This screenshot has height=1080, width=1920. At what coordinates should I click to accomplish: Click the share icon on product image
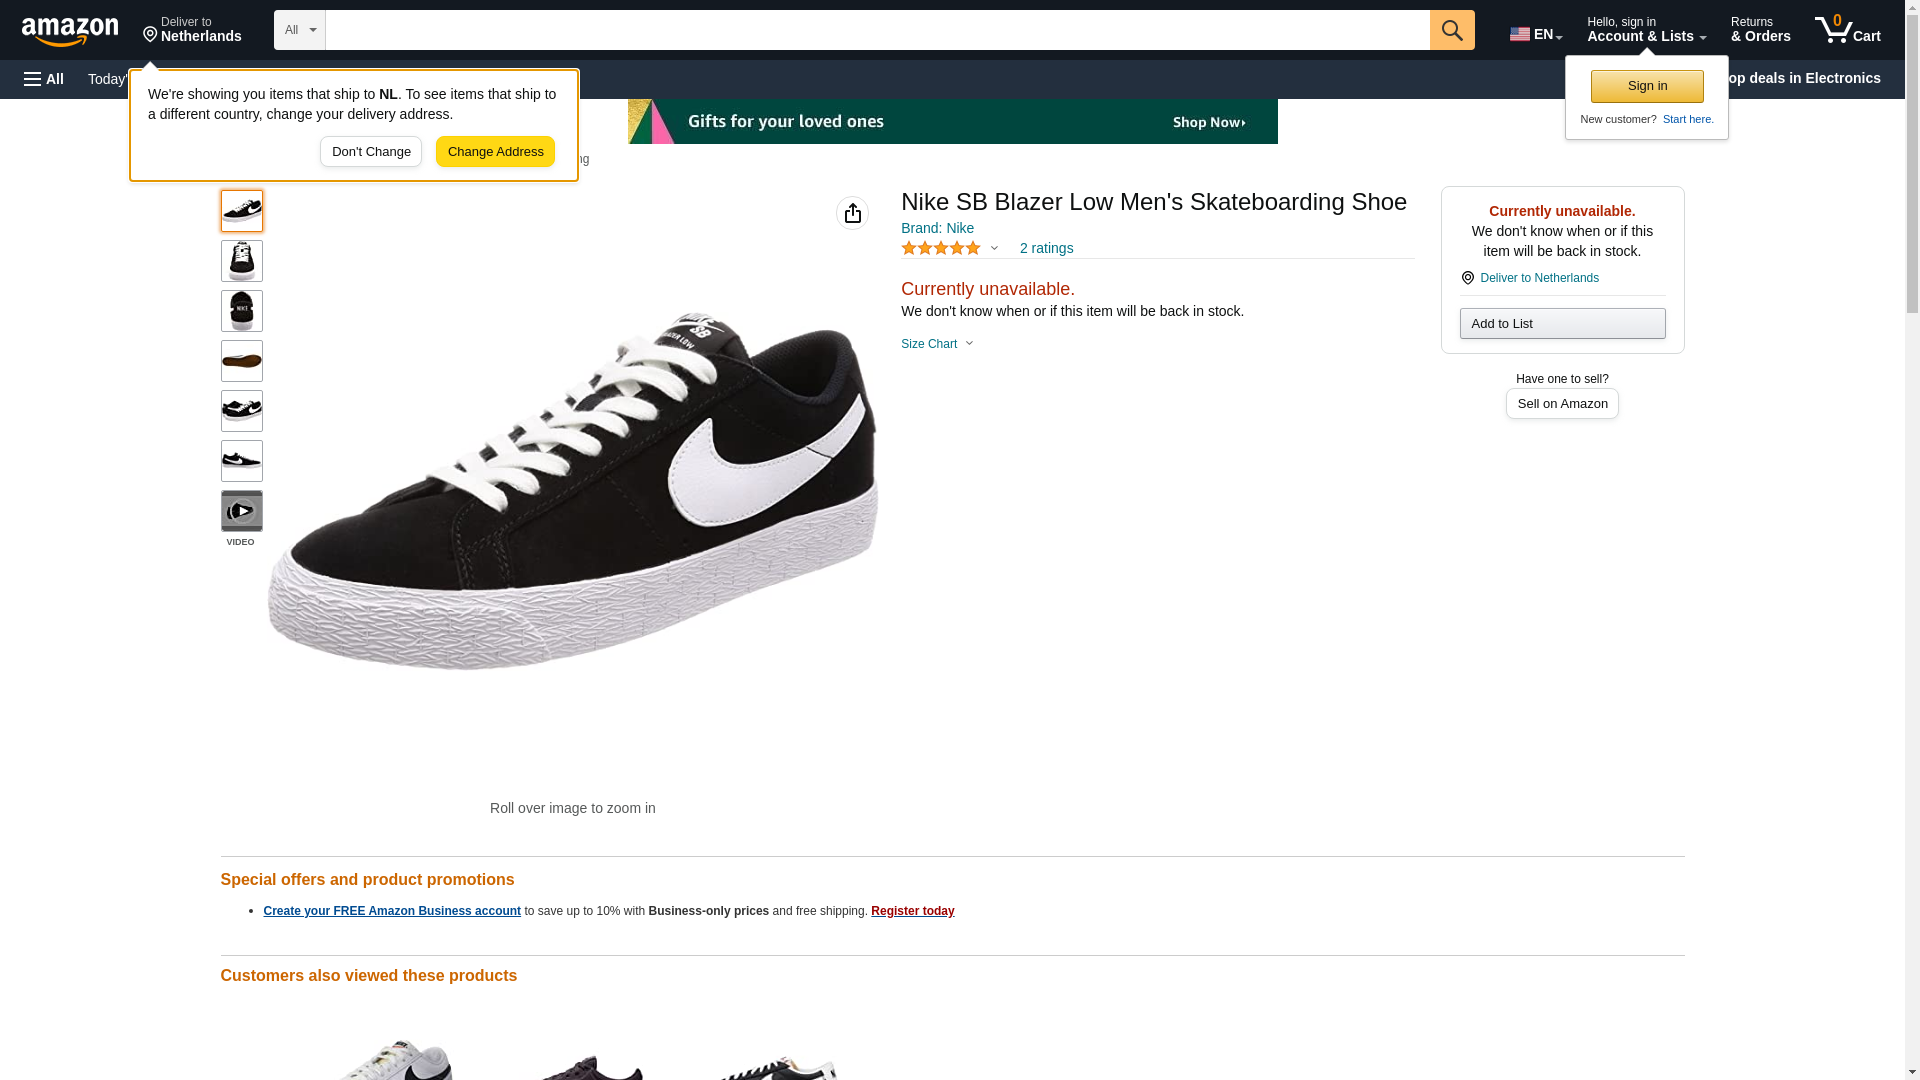[x=852, y=213]
